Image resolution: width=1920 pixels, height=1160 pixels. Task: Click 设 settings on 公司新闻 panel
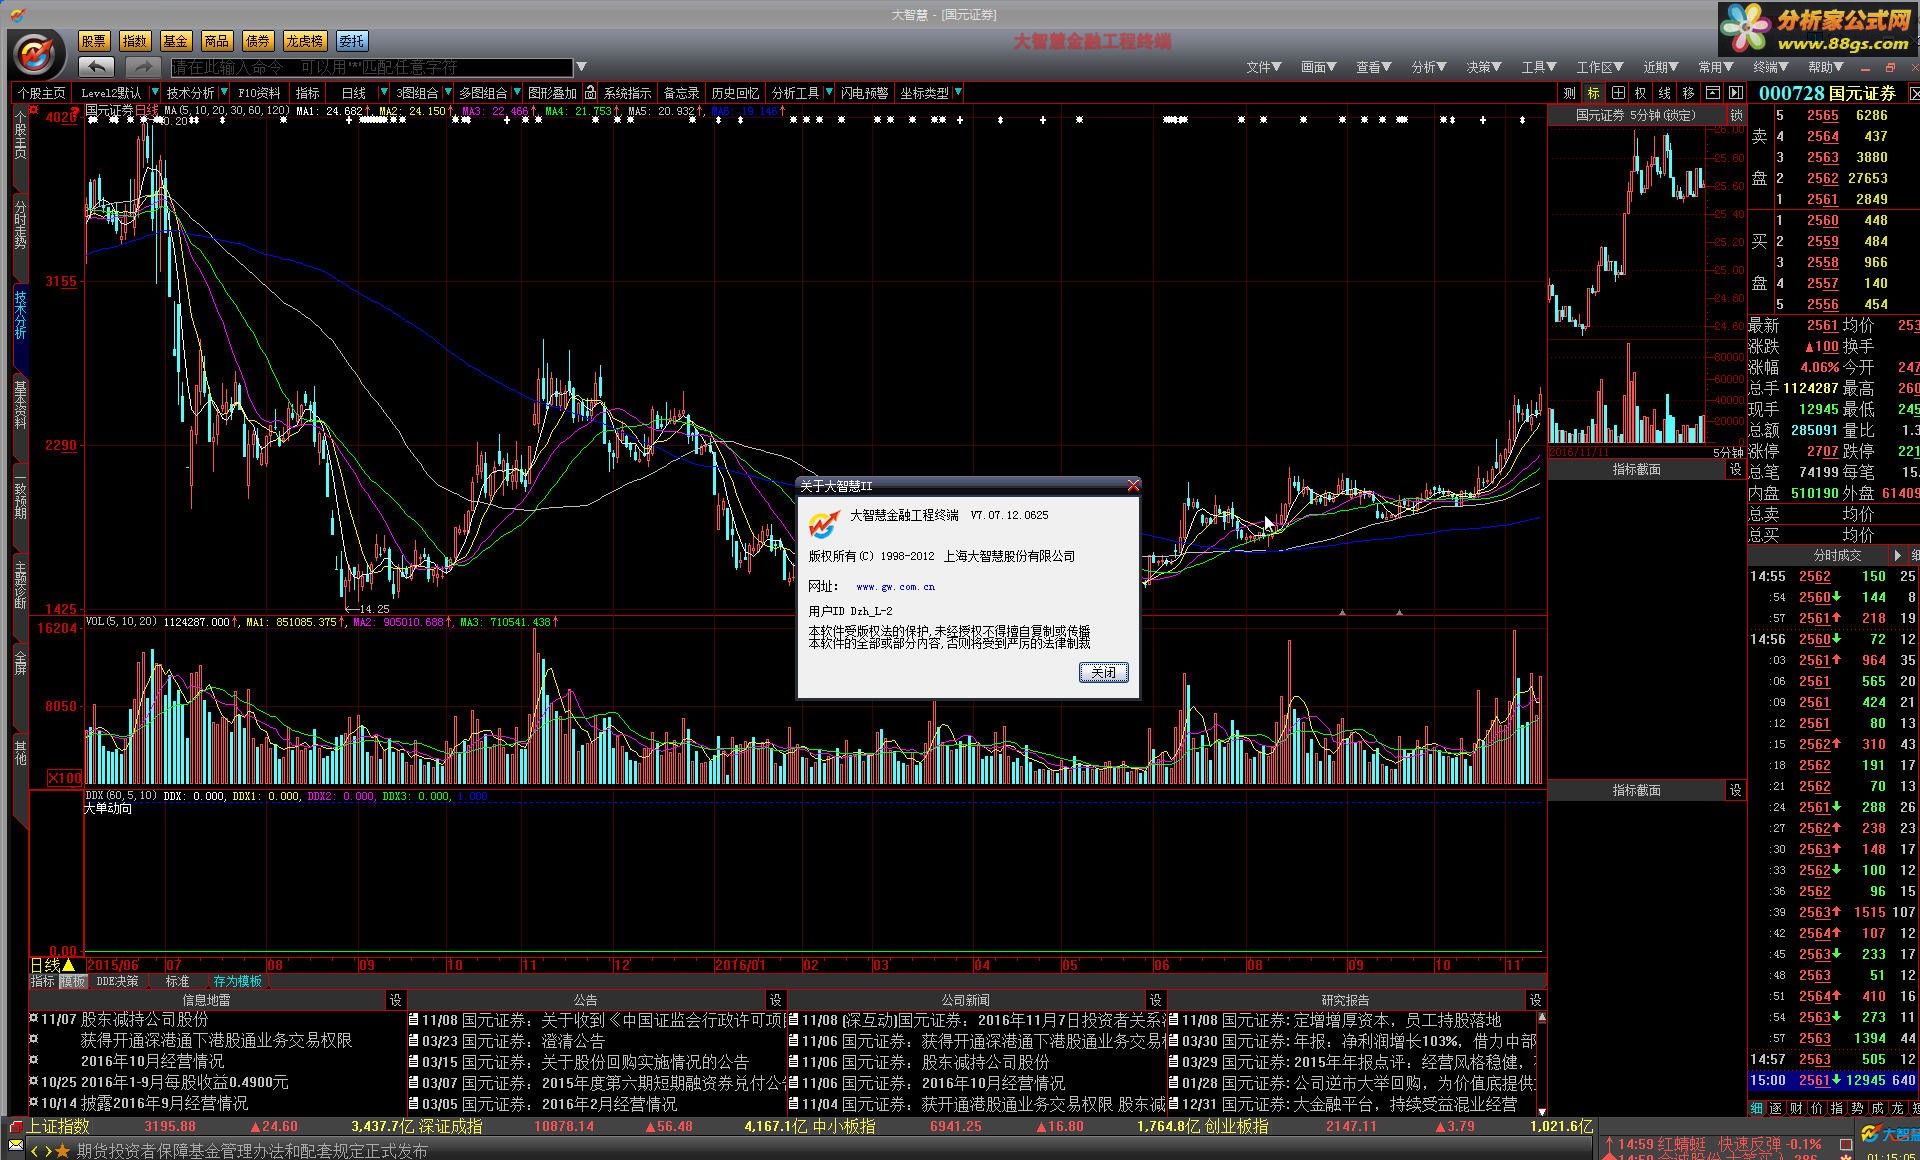[1155, 1000]
